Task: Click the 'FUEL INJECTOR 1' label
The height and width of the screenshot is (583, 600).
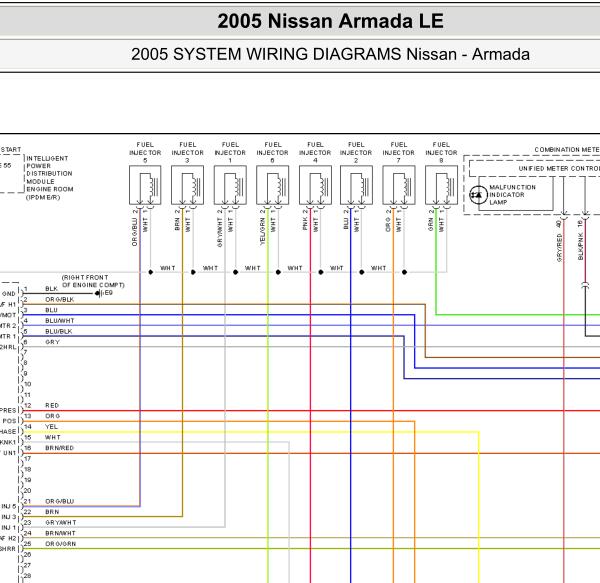Action: tap(230, 152)
